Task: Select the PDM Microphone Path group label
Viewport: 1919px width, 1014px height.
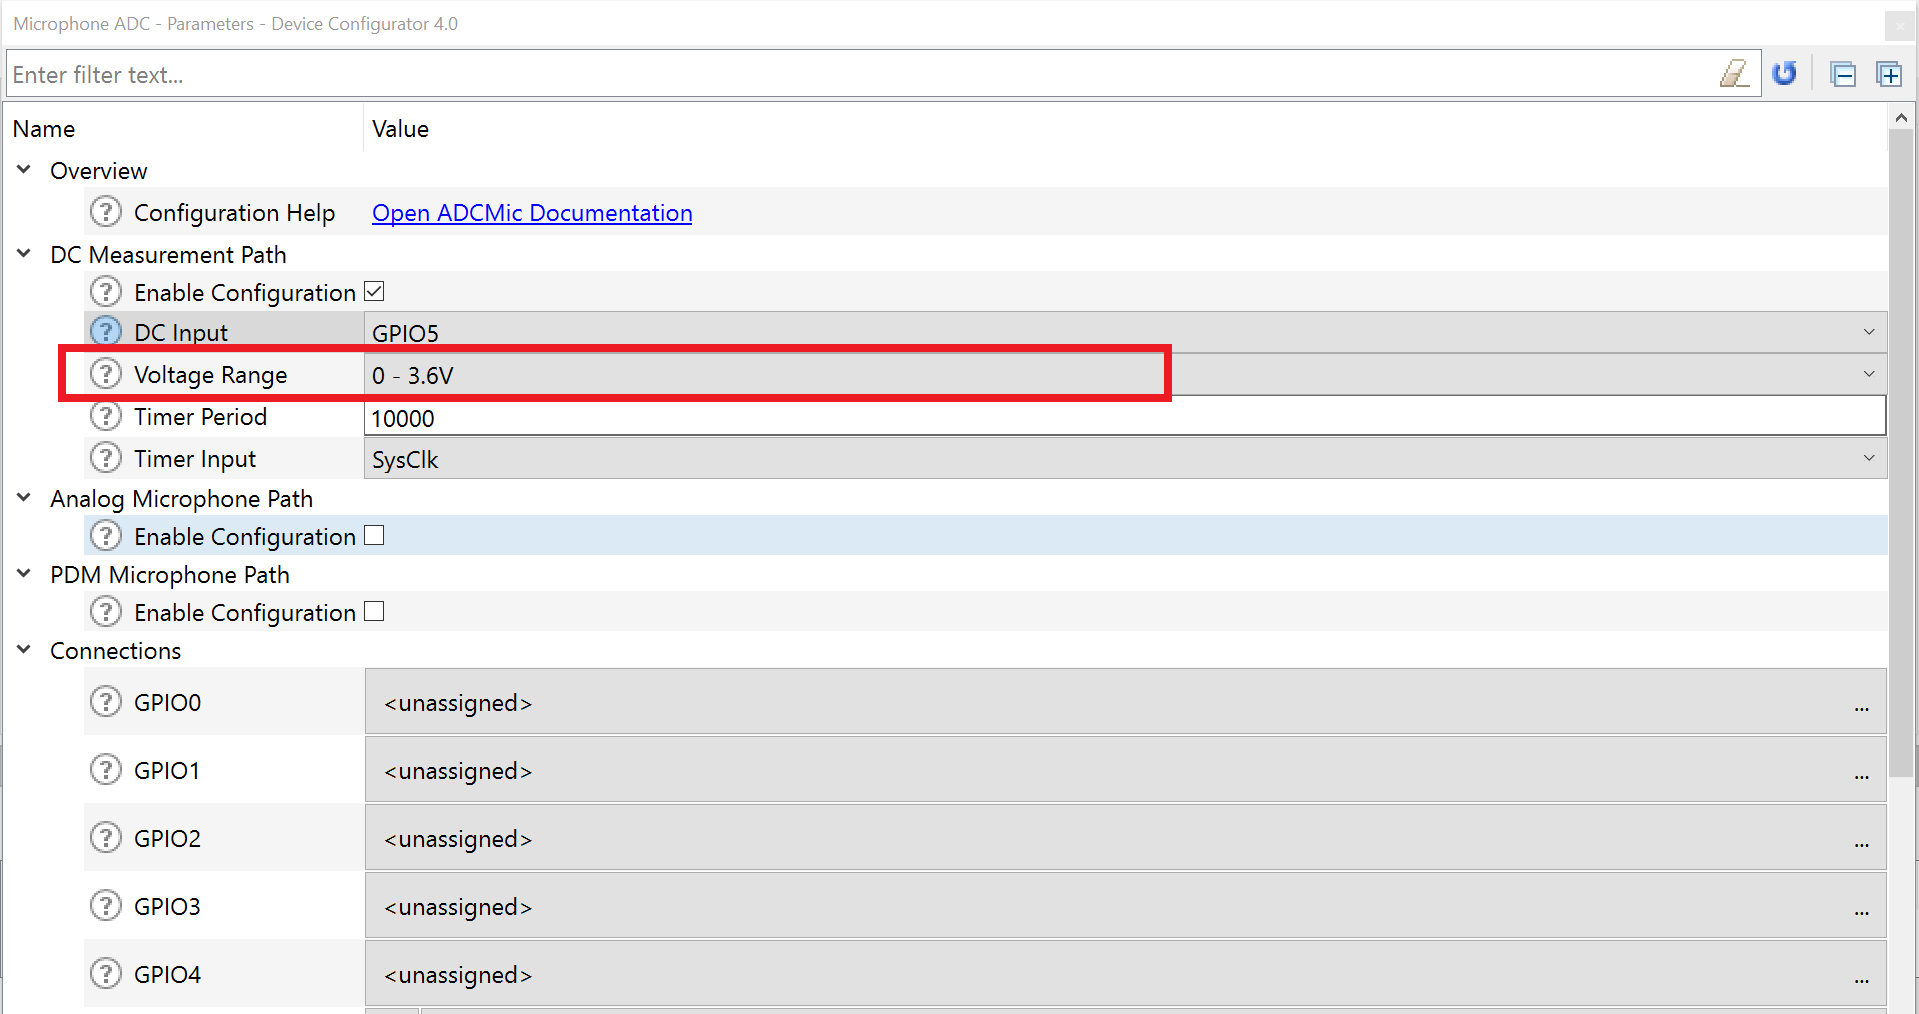Action: 170,575
